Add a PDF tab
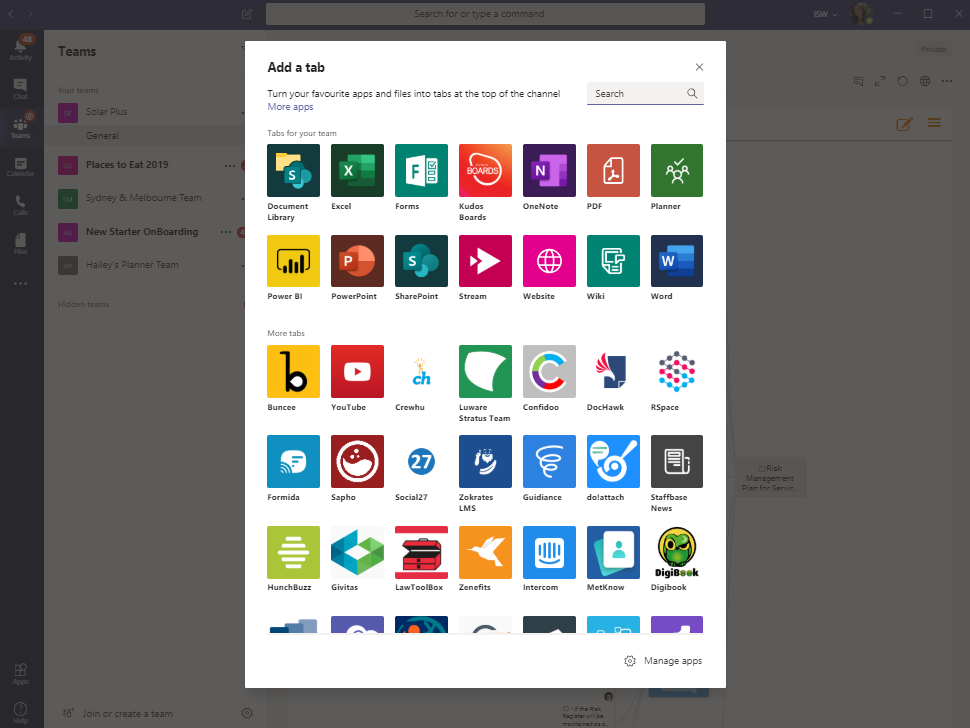 [613, 170]
